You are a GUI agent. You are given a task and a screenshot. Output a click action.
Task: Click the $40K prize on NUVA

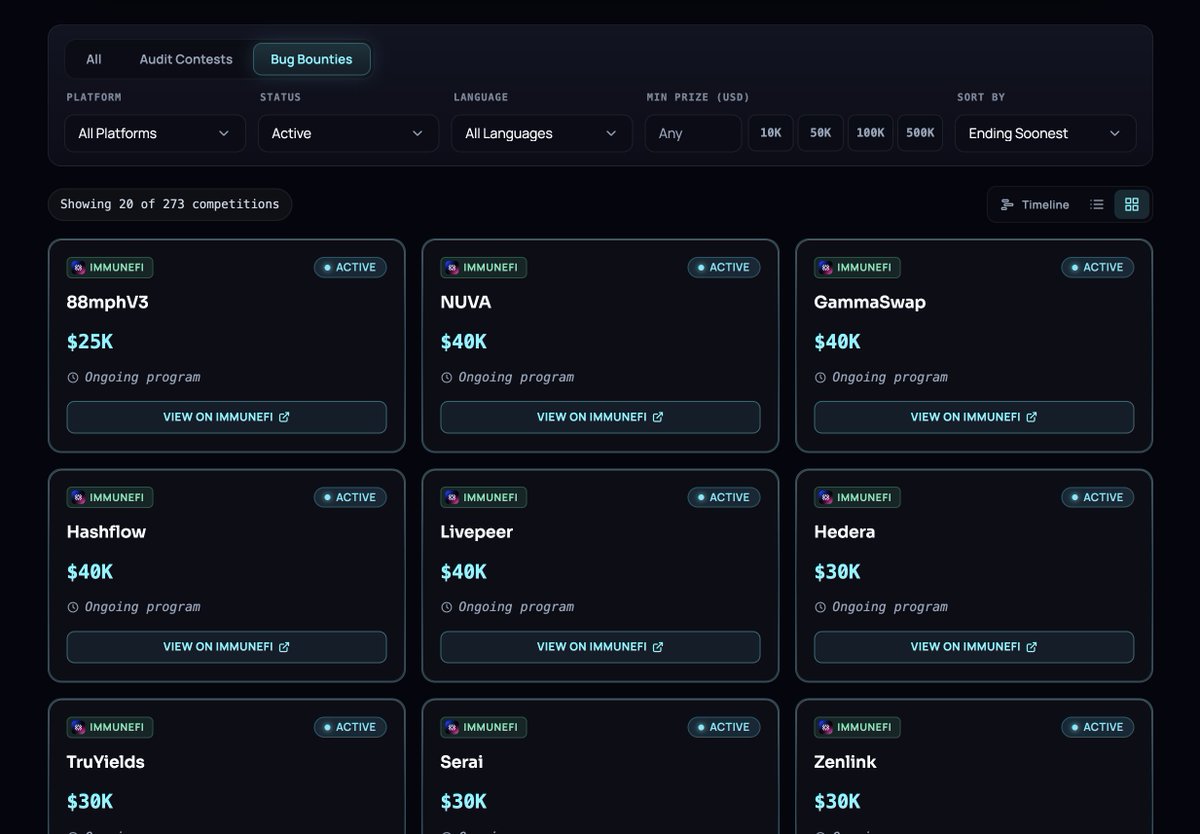pyautogui.click(x=464, y=342)
